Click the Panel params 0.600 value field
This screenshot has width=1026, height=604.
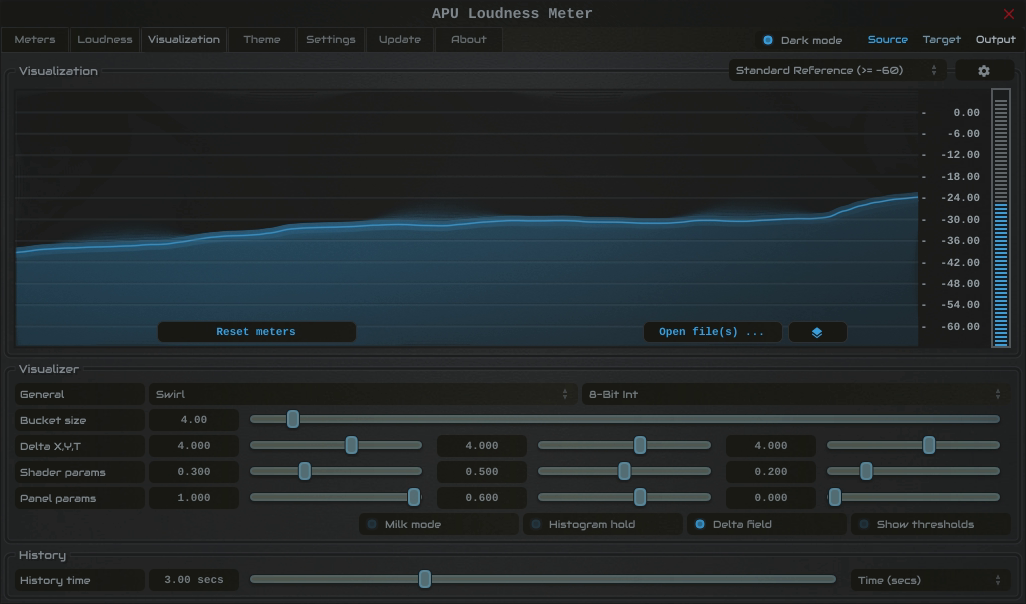click(x=482, y=498)
